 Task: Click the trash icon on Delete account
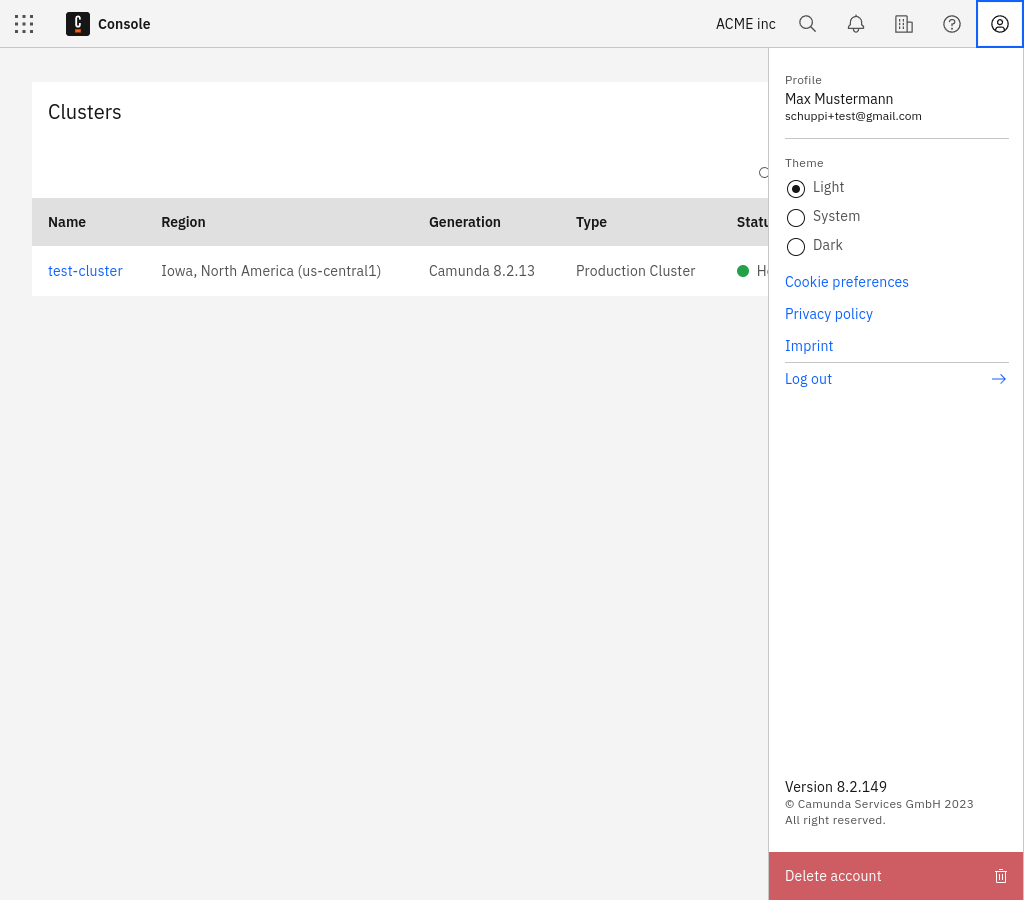[x=1000, y=876]
